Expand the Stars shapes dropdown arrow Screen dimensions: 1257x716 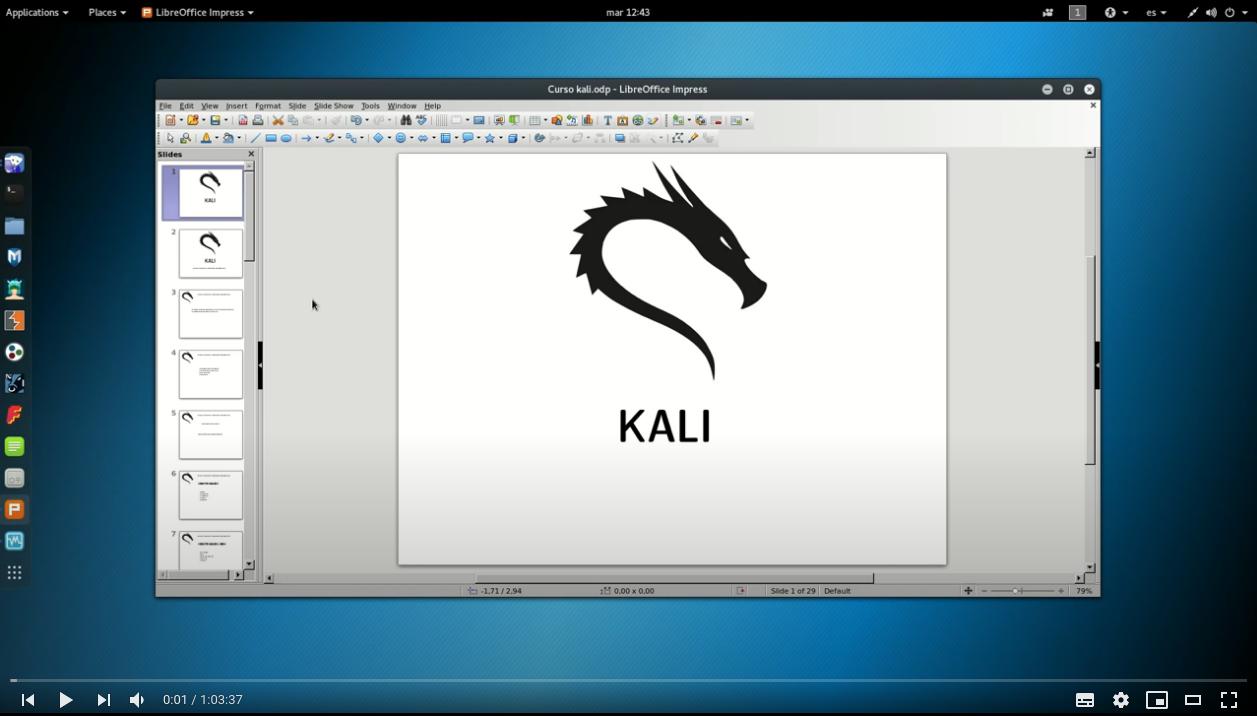coord(501,138)
